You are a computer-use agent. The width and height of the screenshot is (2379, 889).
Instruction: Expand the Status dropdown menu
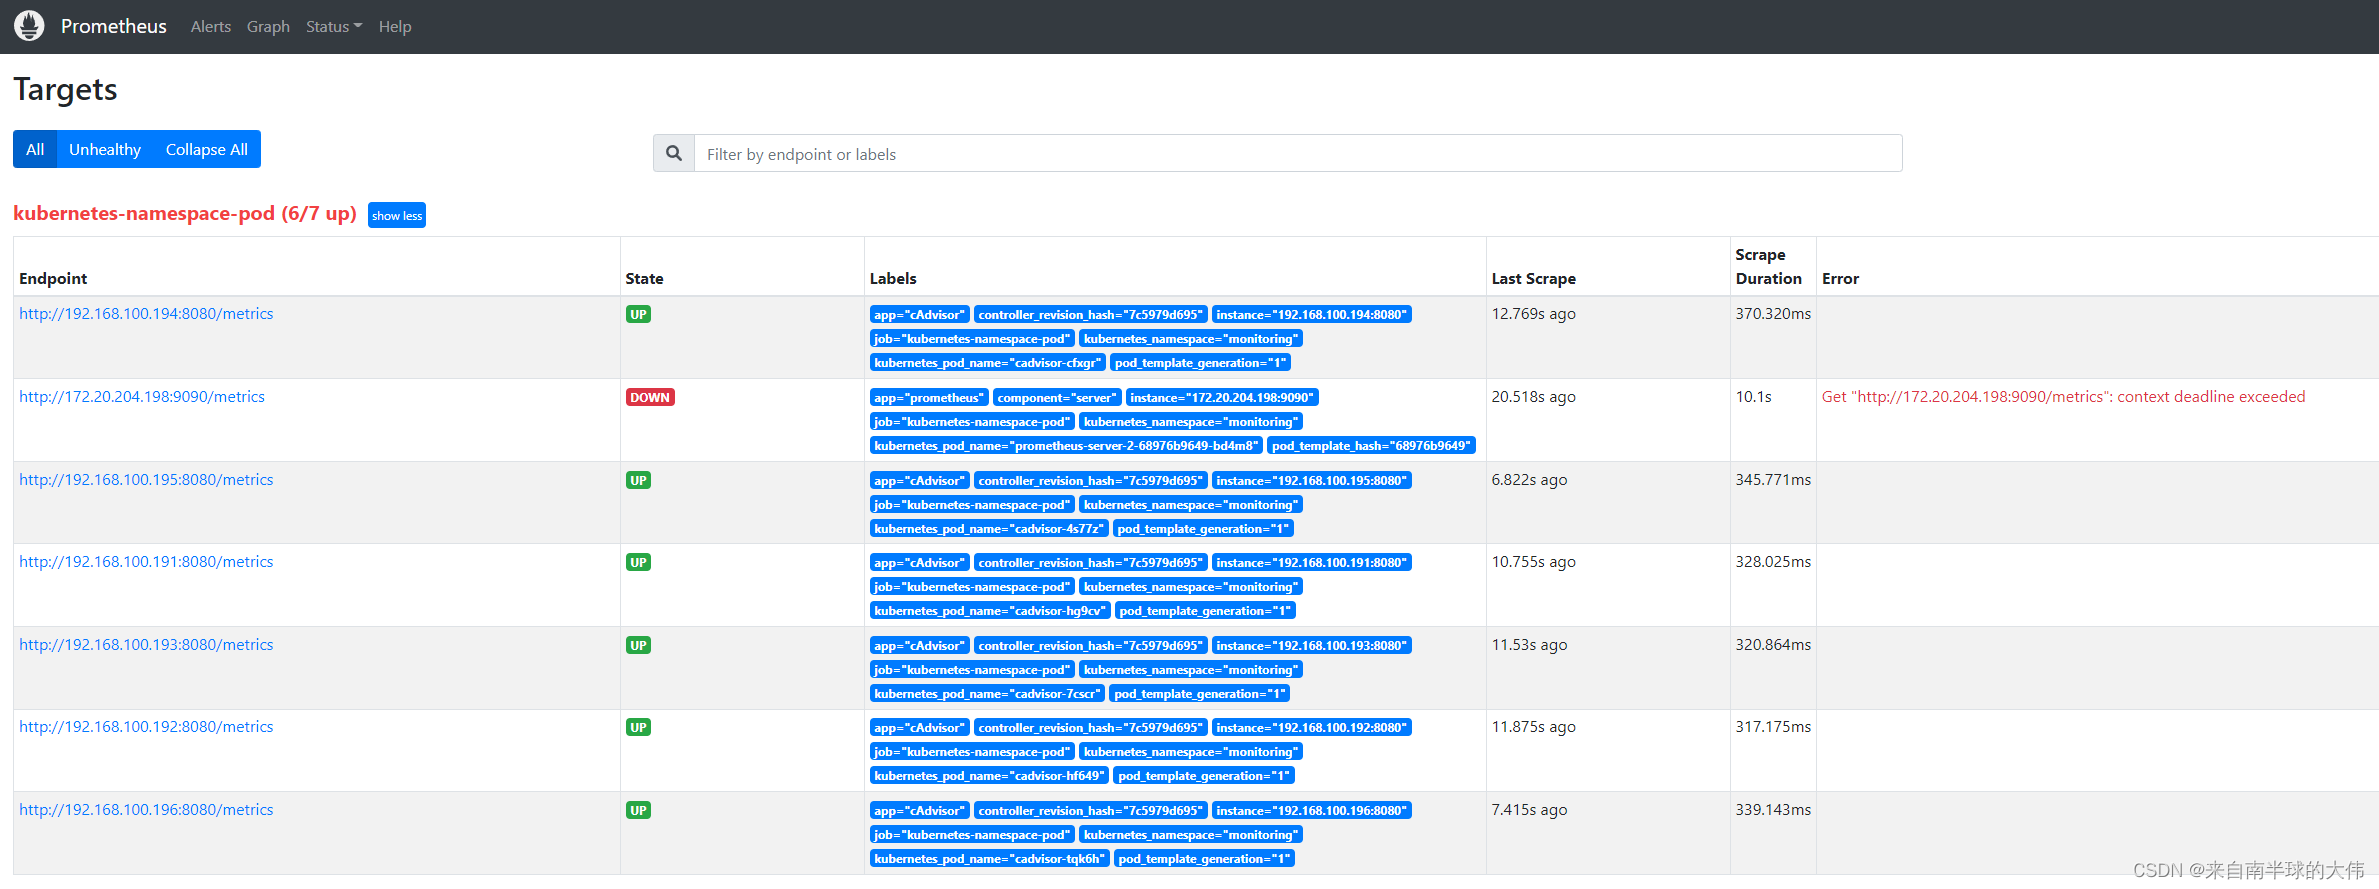334,27
